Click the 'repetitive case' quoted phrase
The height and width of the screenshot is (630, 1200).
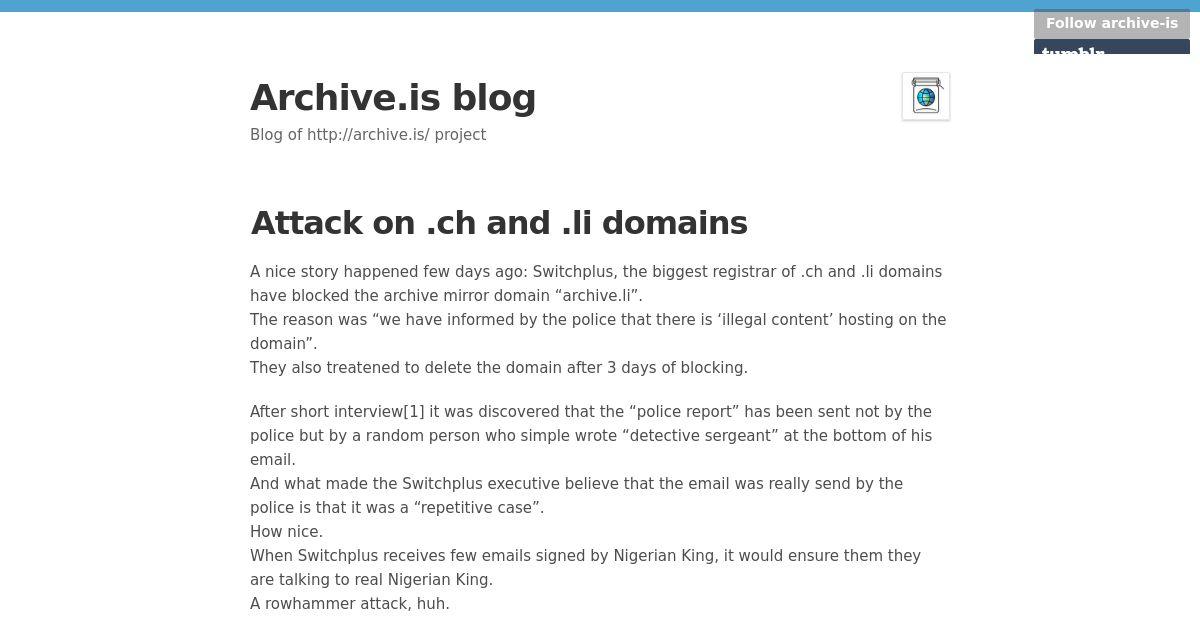pyautogui.click(x=477, y=508)
